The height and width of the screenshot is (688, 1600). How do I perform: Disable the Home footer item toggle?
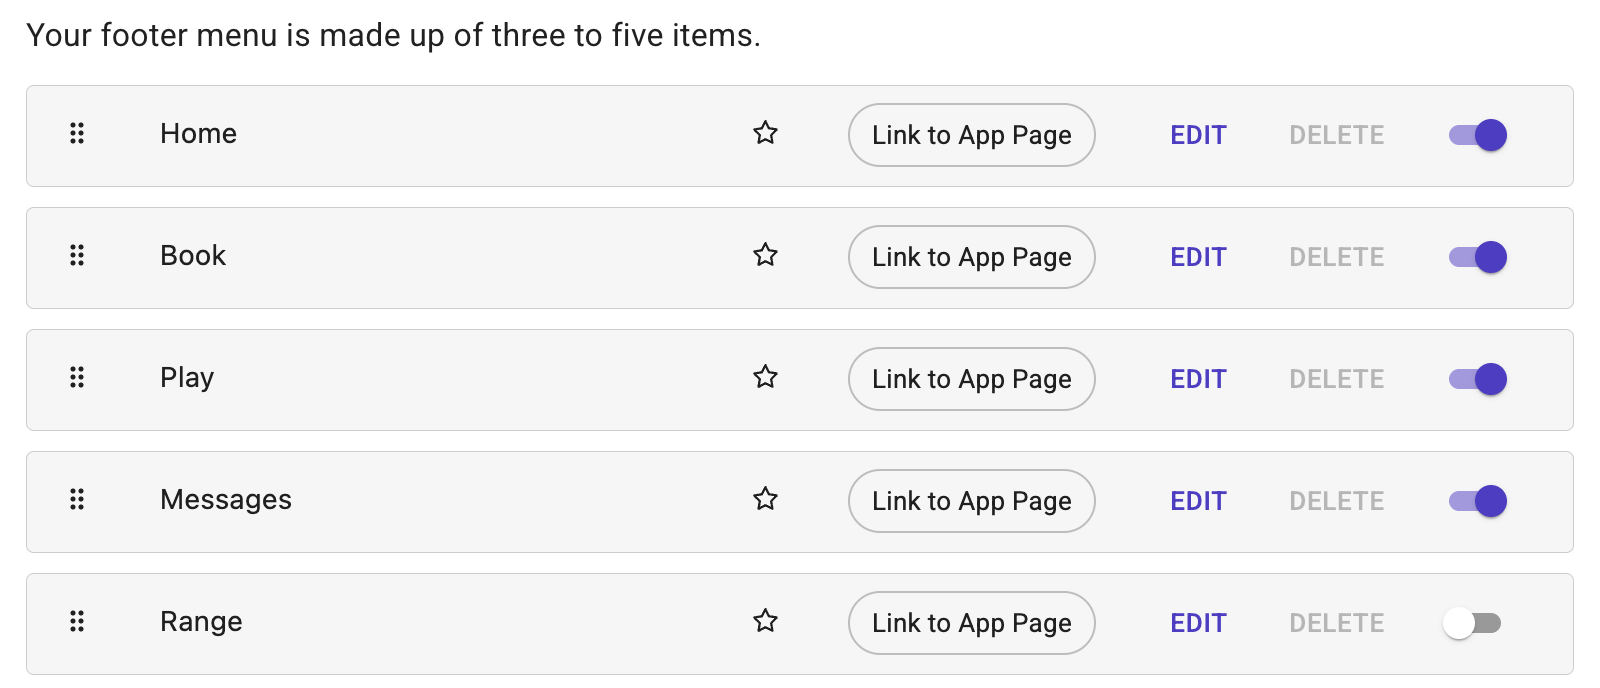(x=1478, y=135)
